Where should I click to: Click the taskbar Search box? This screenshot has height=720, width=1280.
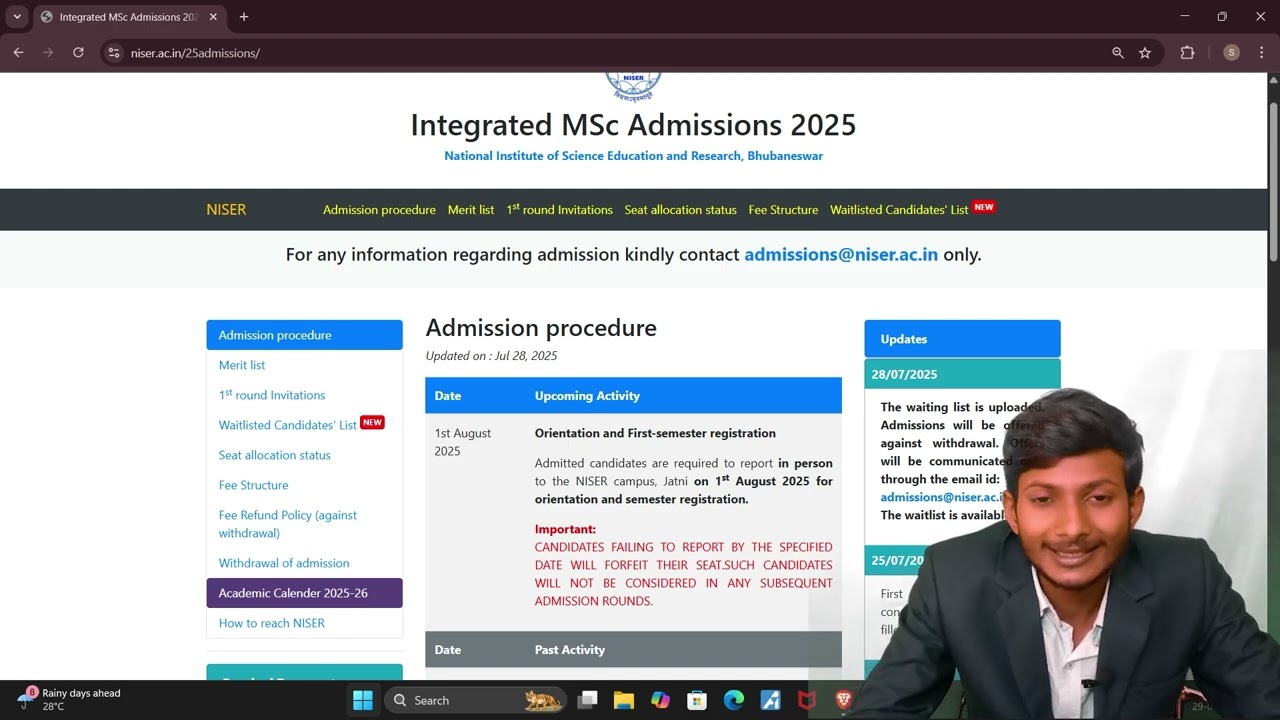(x=476, y=700)
